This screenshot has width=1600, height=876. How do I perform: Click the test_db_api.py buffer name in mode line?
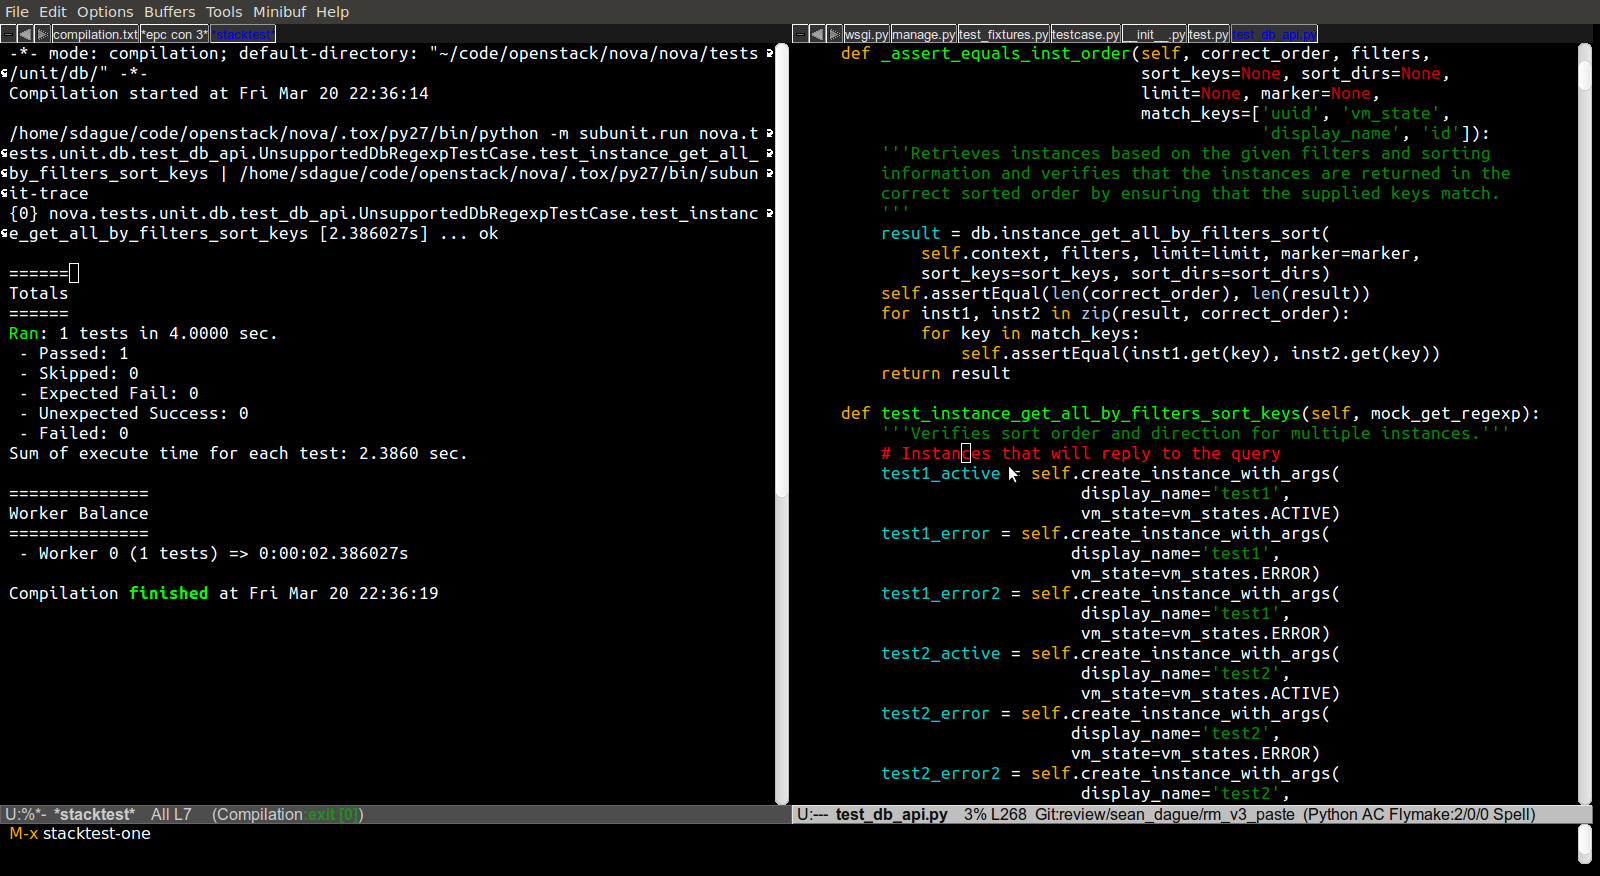pyautogui.click(x=892, y=814)
